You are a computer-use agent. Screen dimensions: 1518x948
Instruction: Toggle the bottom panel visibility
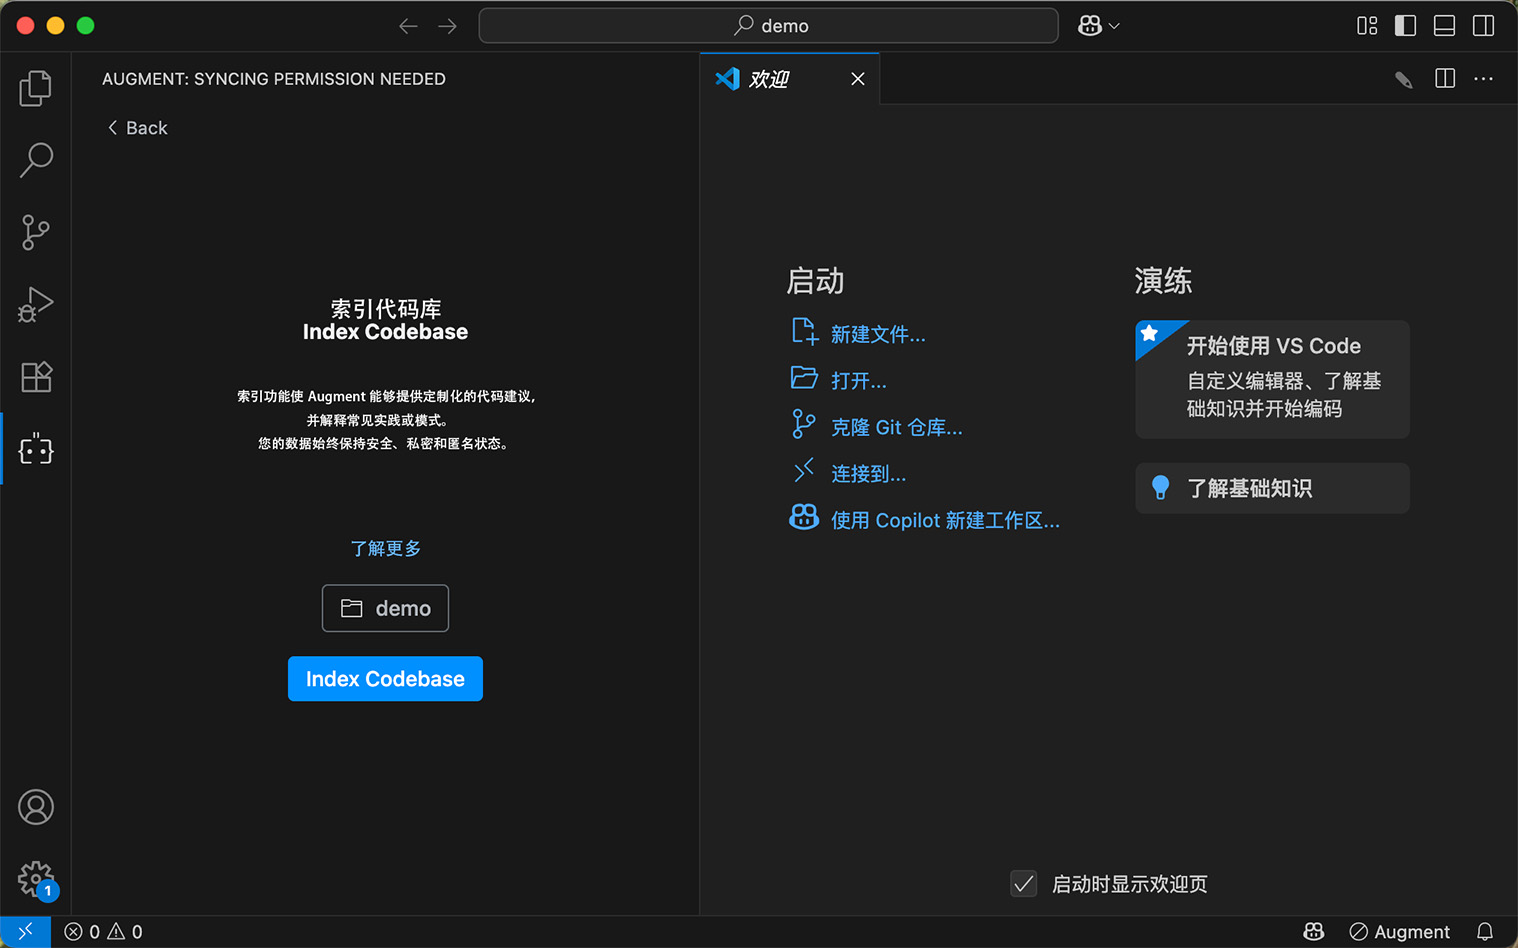pyautogui.click(x=1444, y=25)
